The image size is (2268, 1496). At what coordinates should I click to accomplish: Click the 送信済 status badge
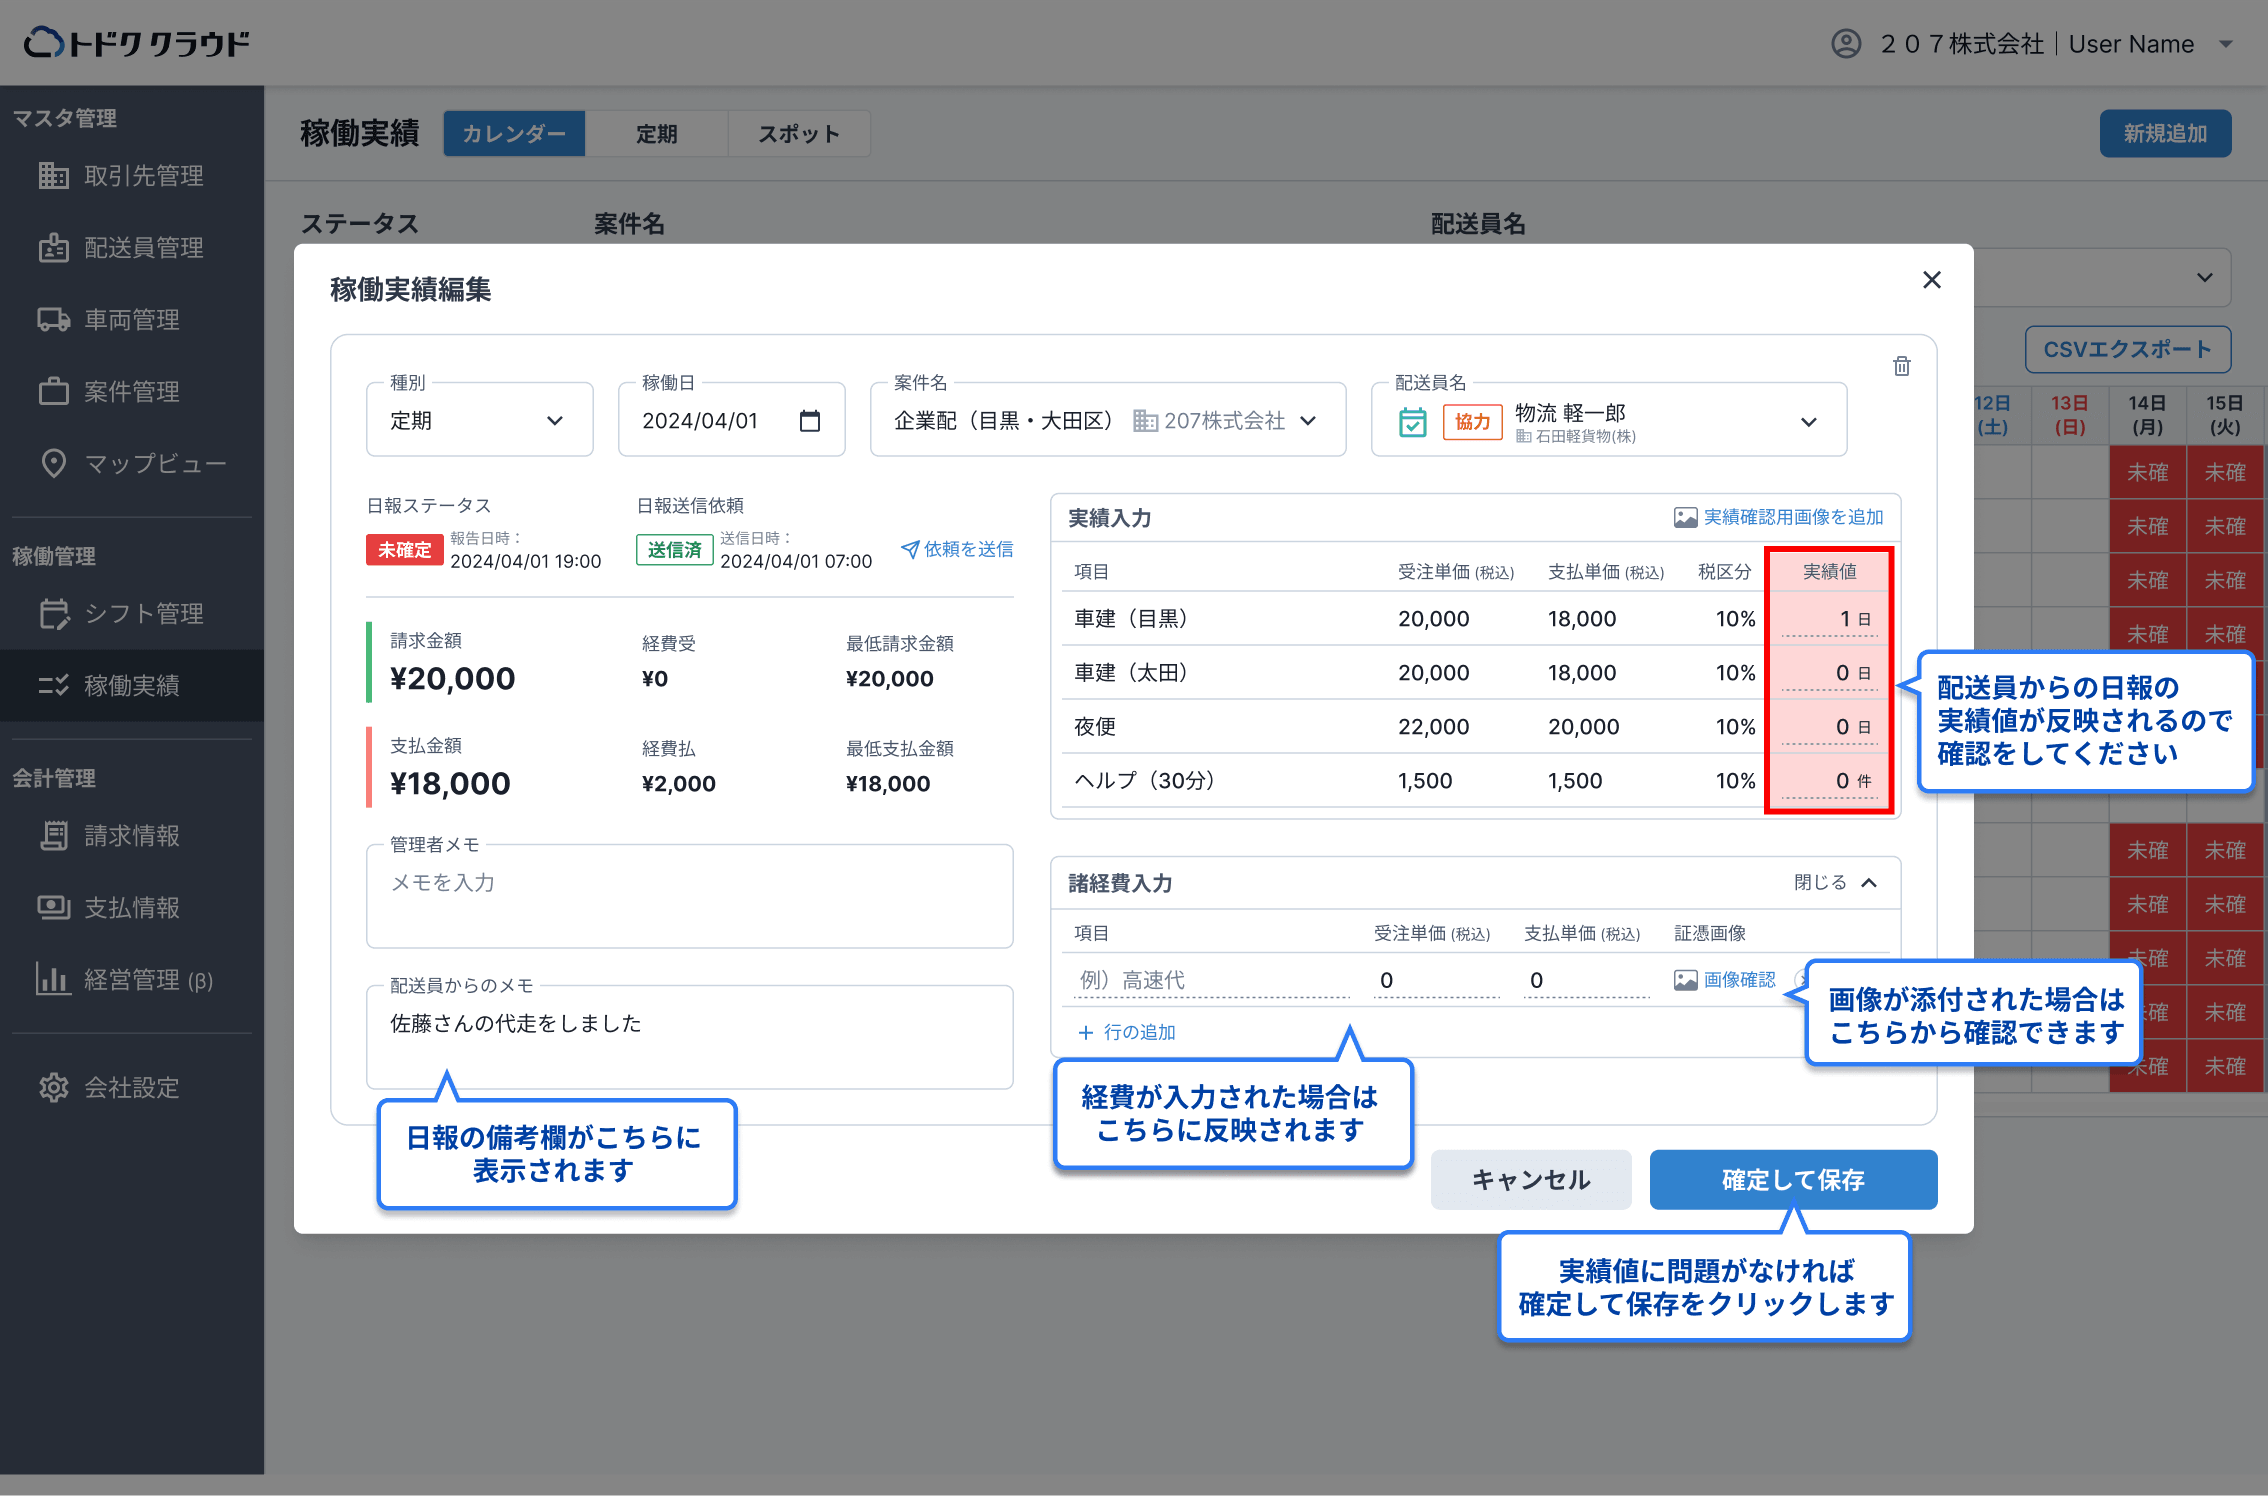[675, 550]
